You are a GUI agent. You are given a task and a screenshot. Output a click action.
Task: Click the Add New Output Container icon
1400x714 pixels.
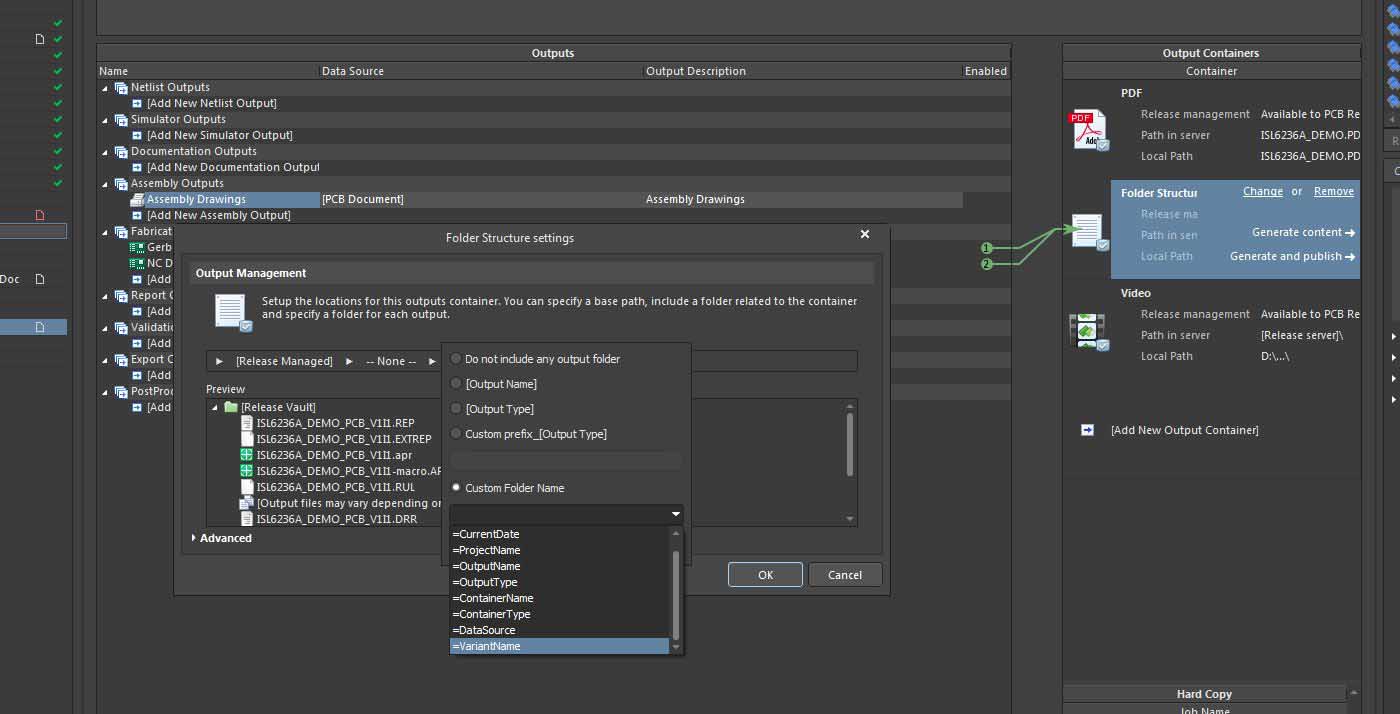1087,430
